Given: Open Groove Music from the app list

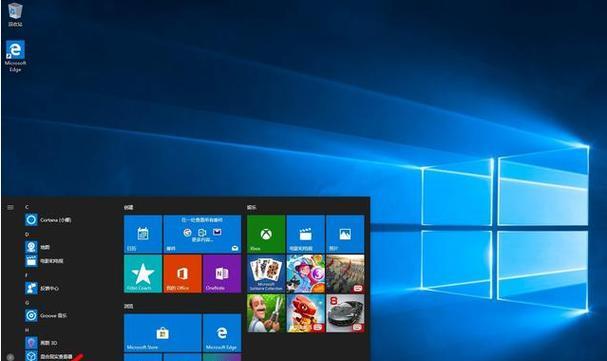Looking at the screenshot, I should click(46, 315).
